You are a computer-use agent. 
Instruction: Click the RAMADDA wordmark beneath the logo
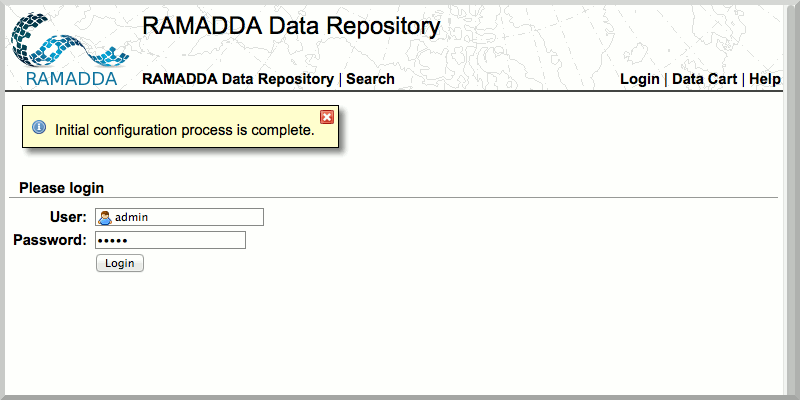[69, 79]
